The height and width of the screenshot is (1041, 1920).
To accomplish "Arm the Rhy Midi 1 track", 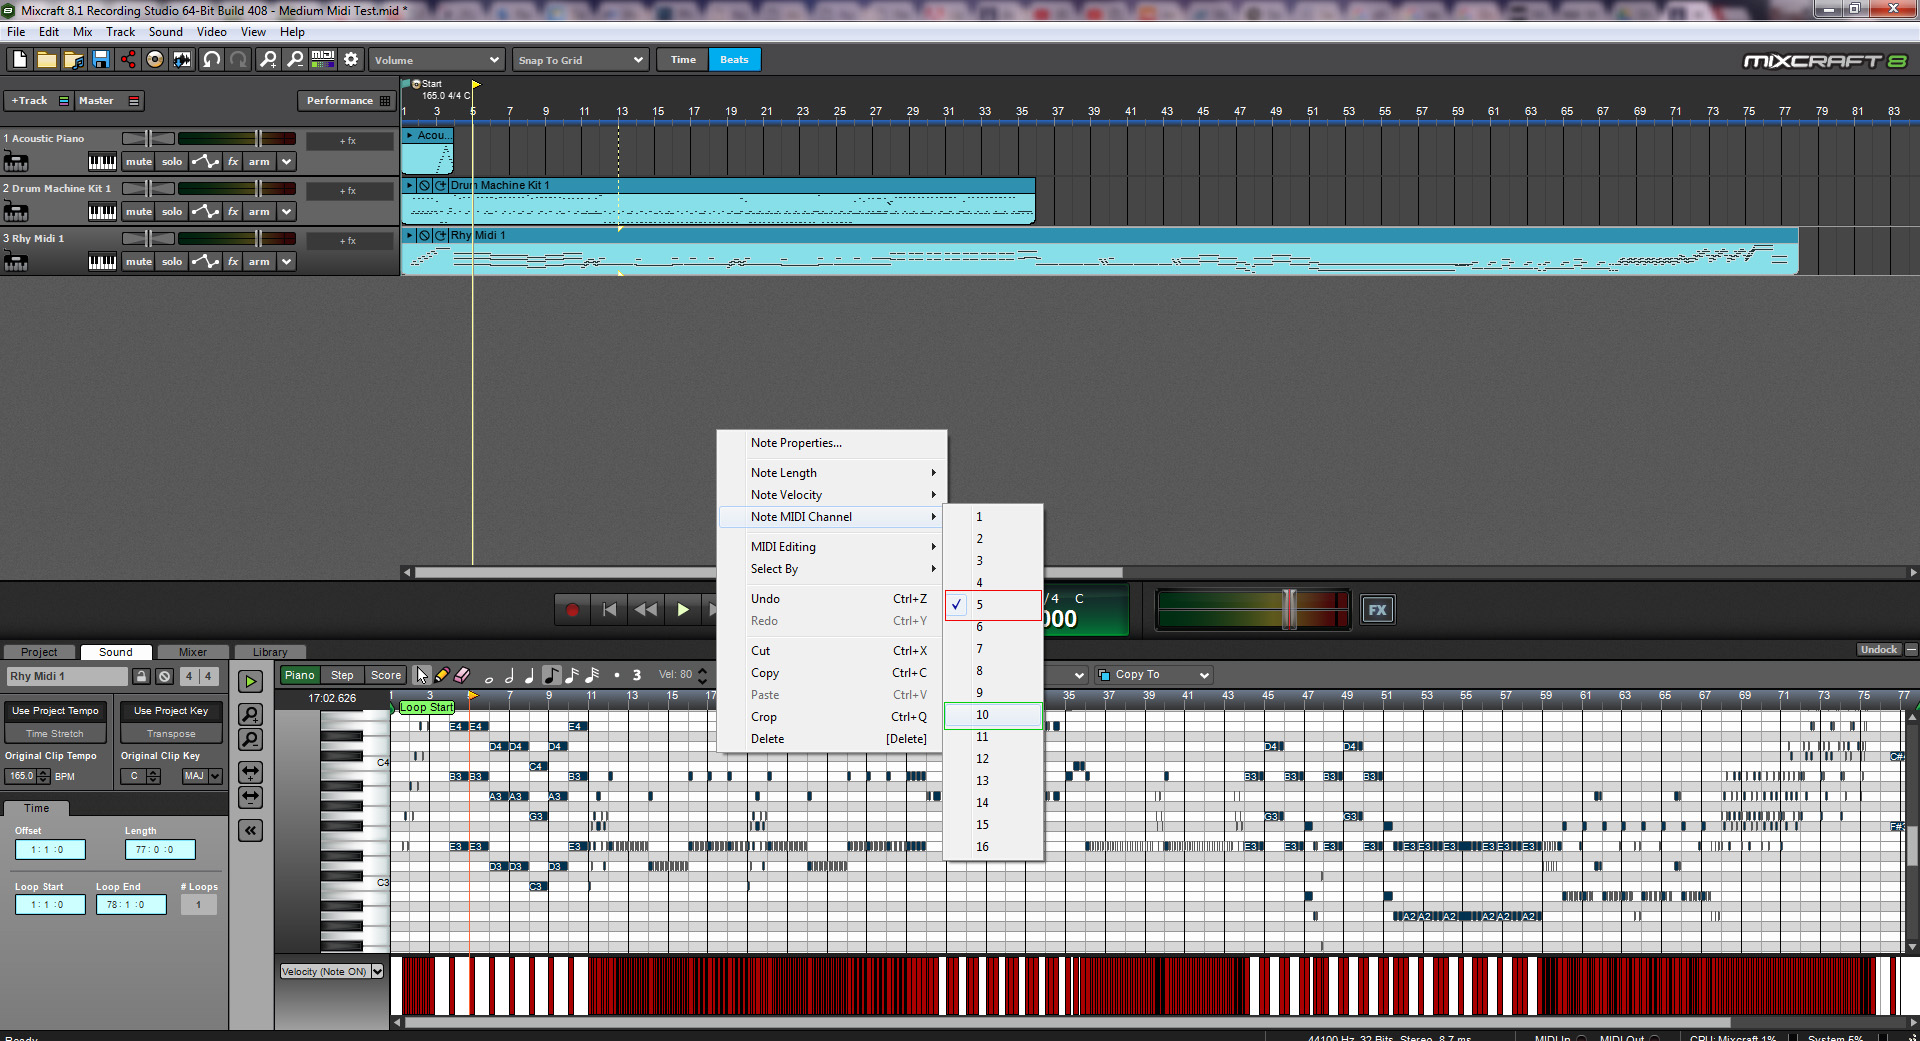I will coord(259,262).
